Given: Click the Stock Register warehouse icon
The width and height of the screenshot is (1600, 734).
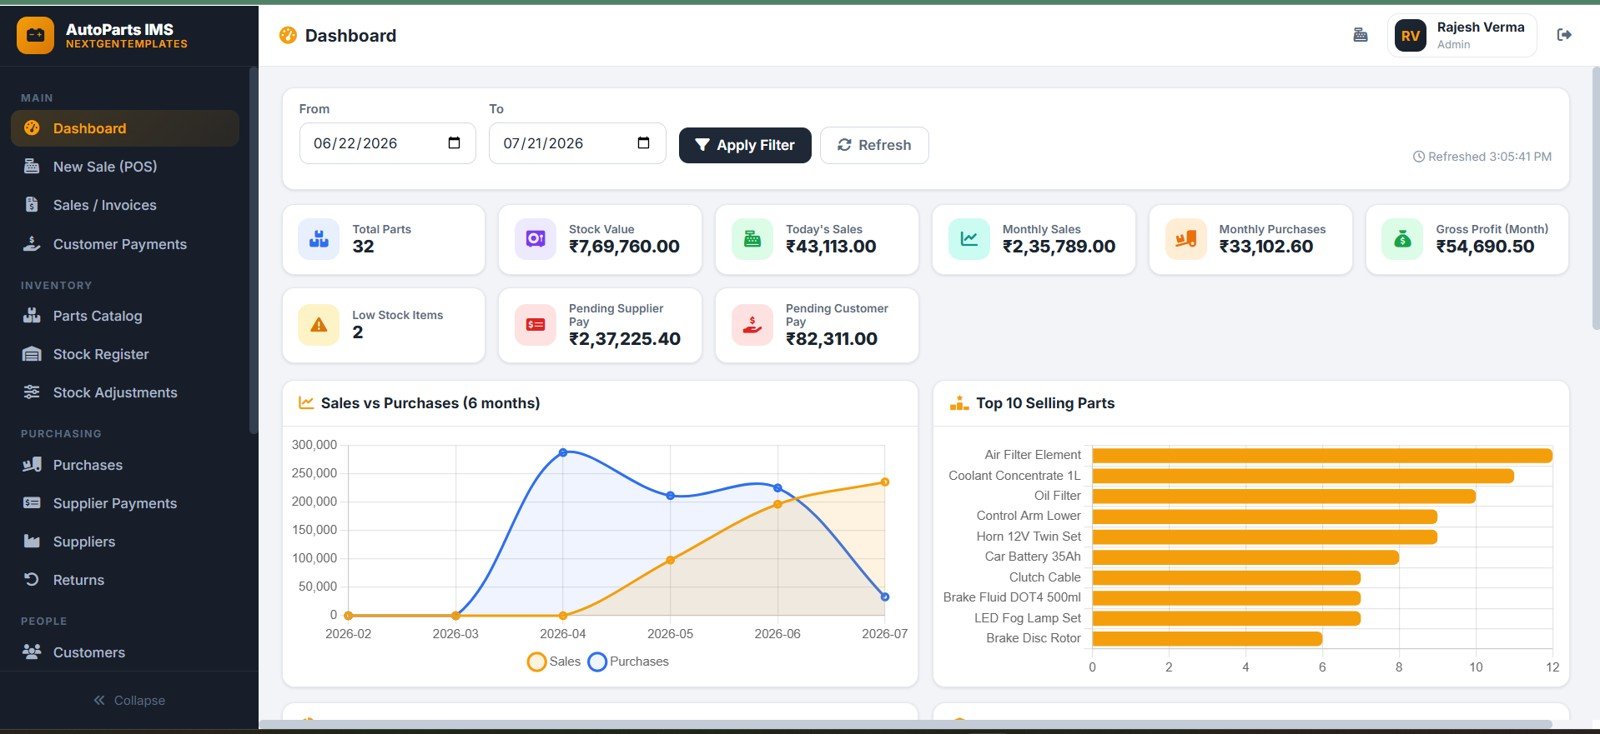Looking at the screenshot, I should pos(32,354).
